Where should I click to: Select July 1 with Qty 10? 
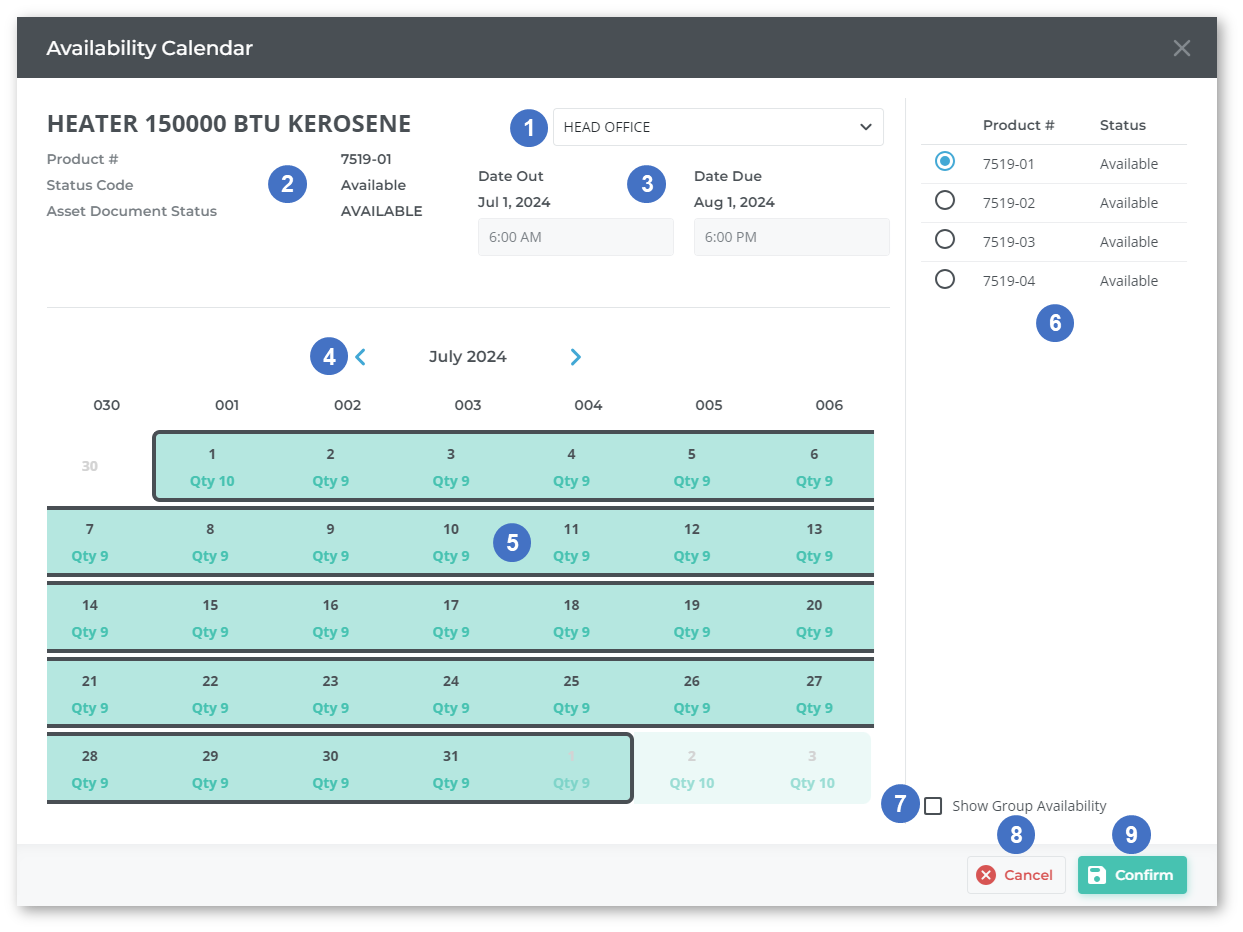point(212,467)
